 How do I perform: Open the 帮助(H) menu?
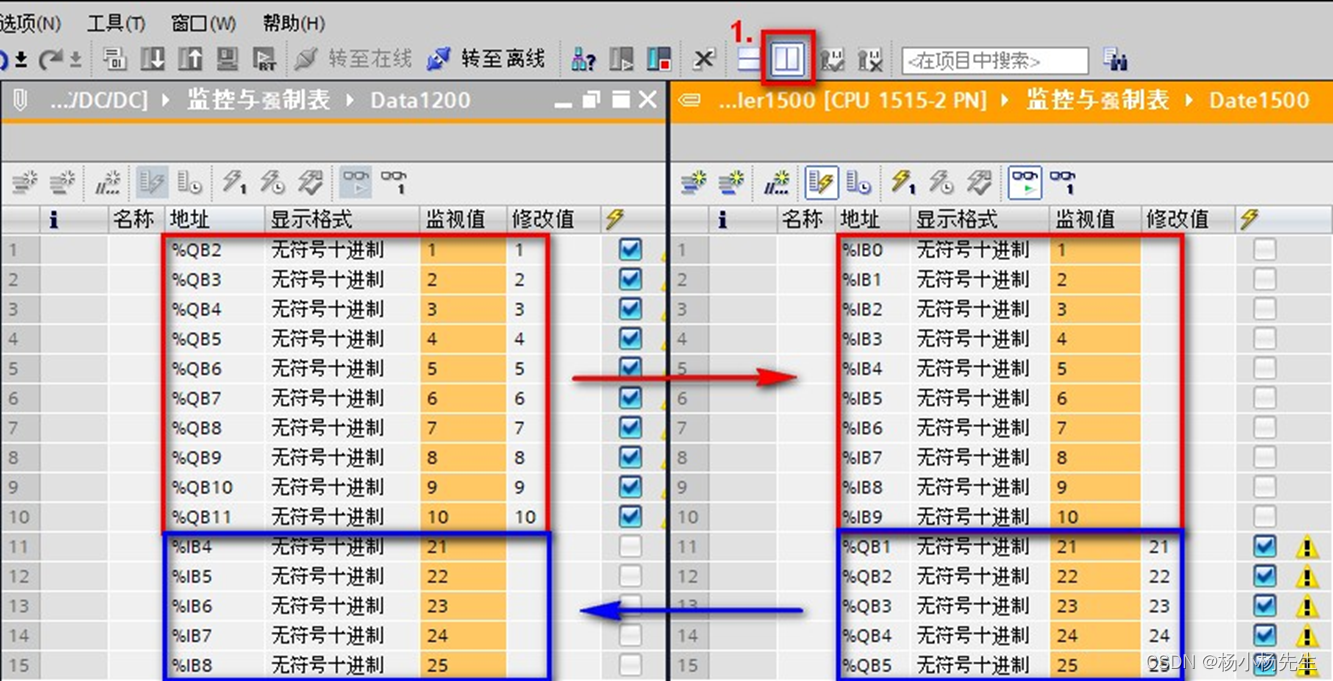click(294, 22)
